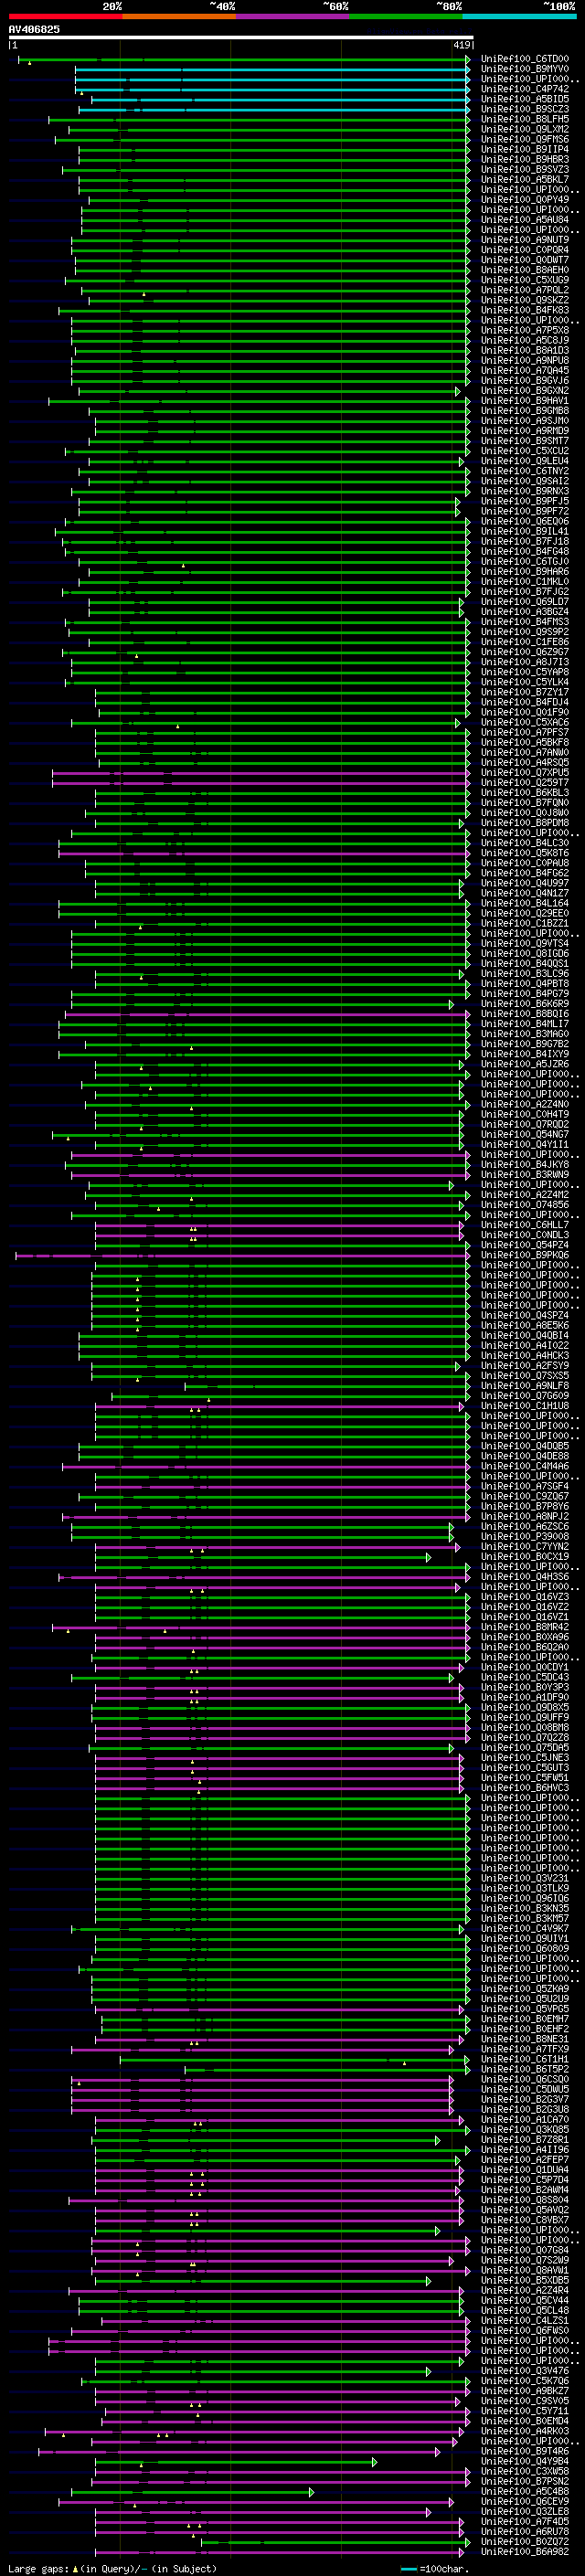Open hit UniRef100_C4P742

(x=524, y=89)
